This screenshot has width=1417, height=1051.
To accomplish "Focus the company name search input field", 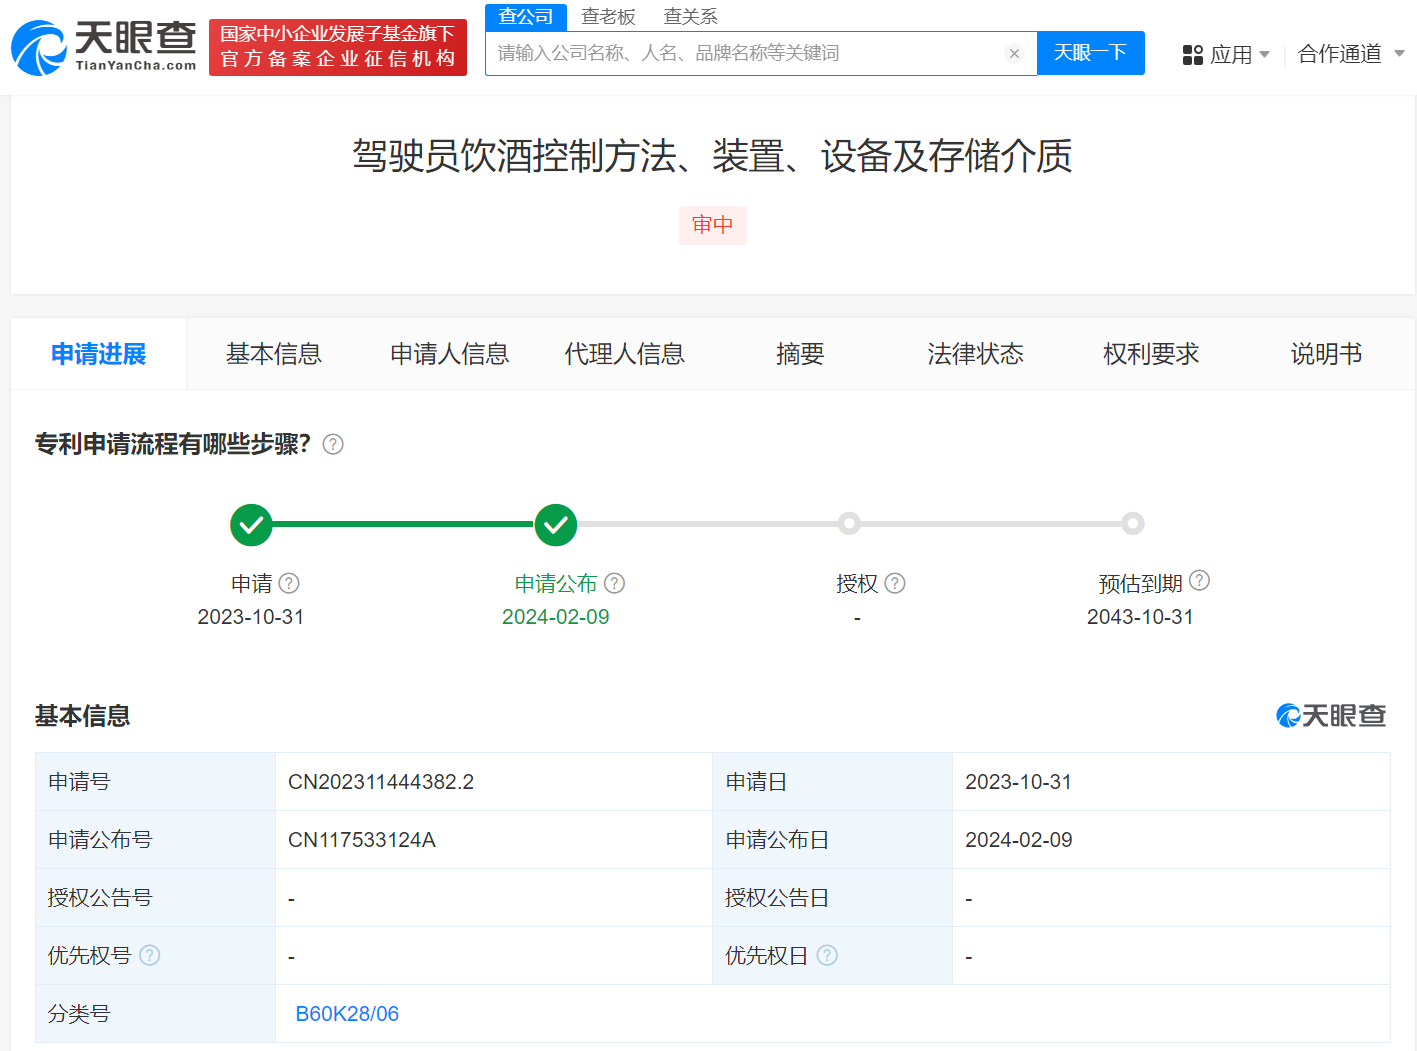I will 745,54.
